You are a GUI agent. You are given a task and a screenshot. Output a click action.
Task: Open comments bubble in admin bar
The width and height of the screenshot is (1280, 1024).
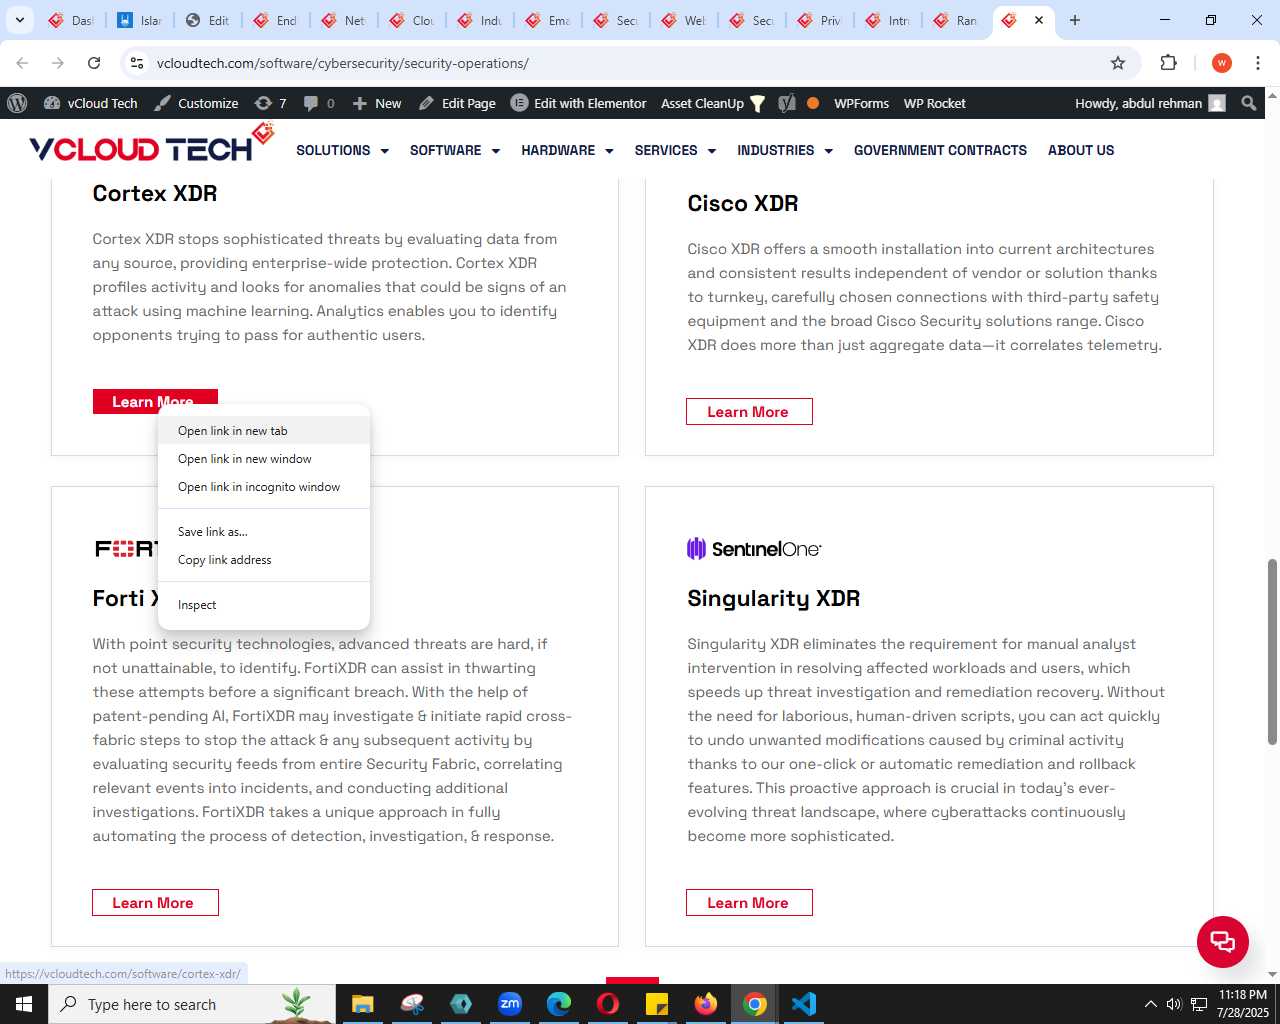(x=319, y=103)
